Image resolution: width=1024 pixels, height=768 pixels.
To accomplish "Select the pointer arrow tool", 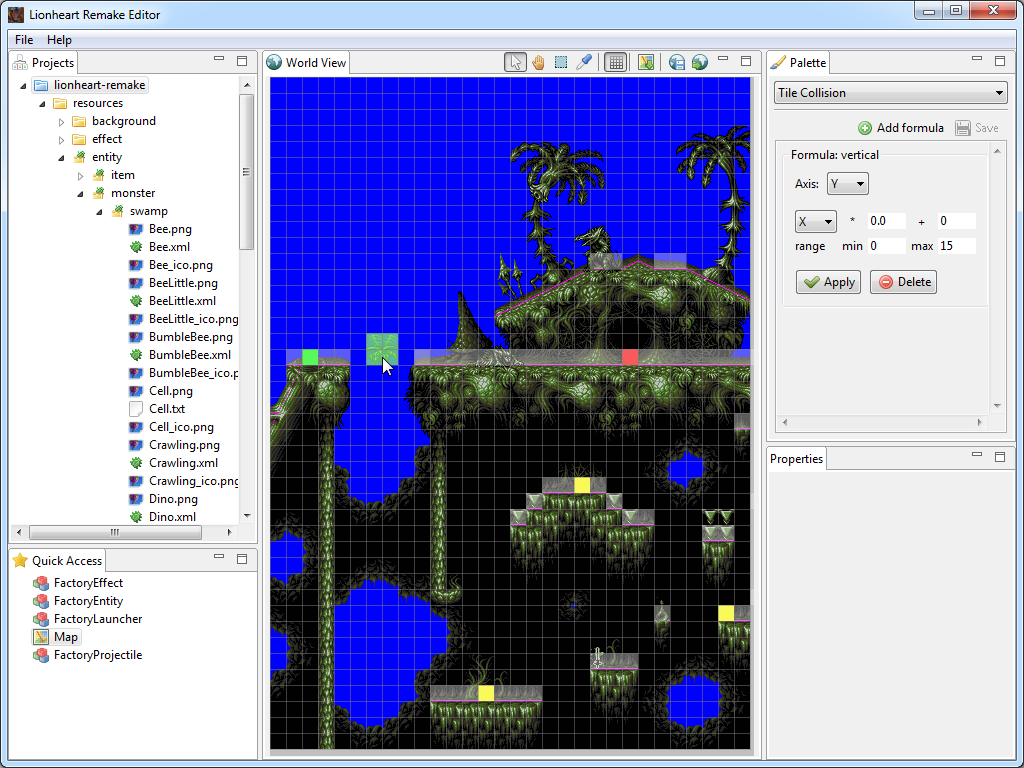I will (x=515, y=63).
